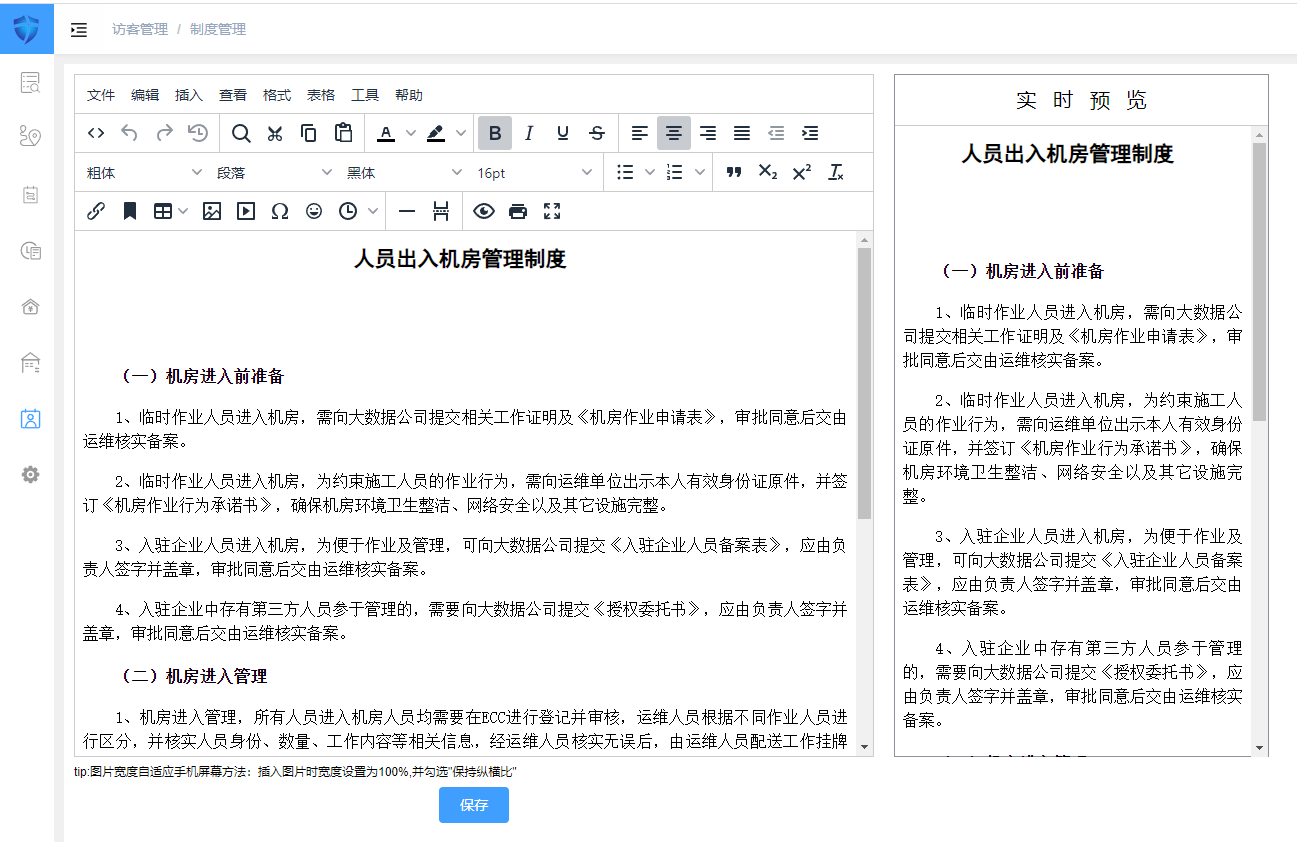Open bulleted list style dropdown arrow
Image resolution: width=1297 pixels, height=842 pixels.
pos(649,173)
